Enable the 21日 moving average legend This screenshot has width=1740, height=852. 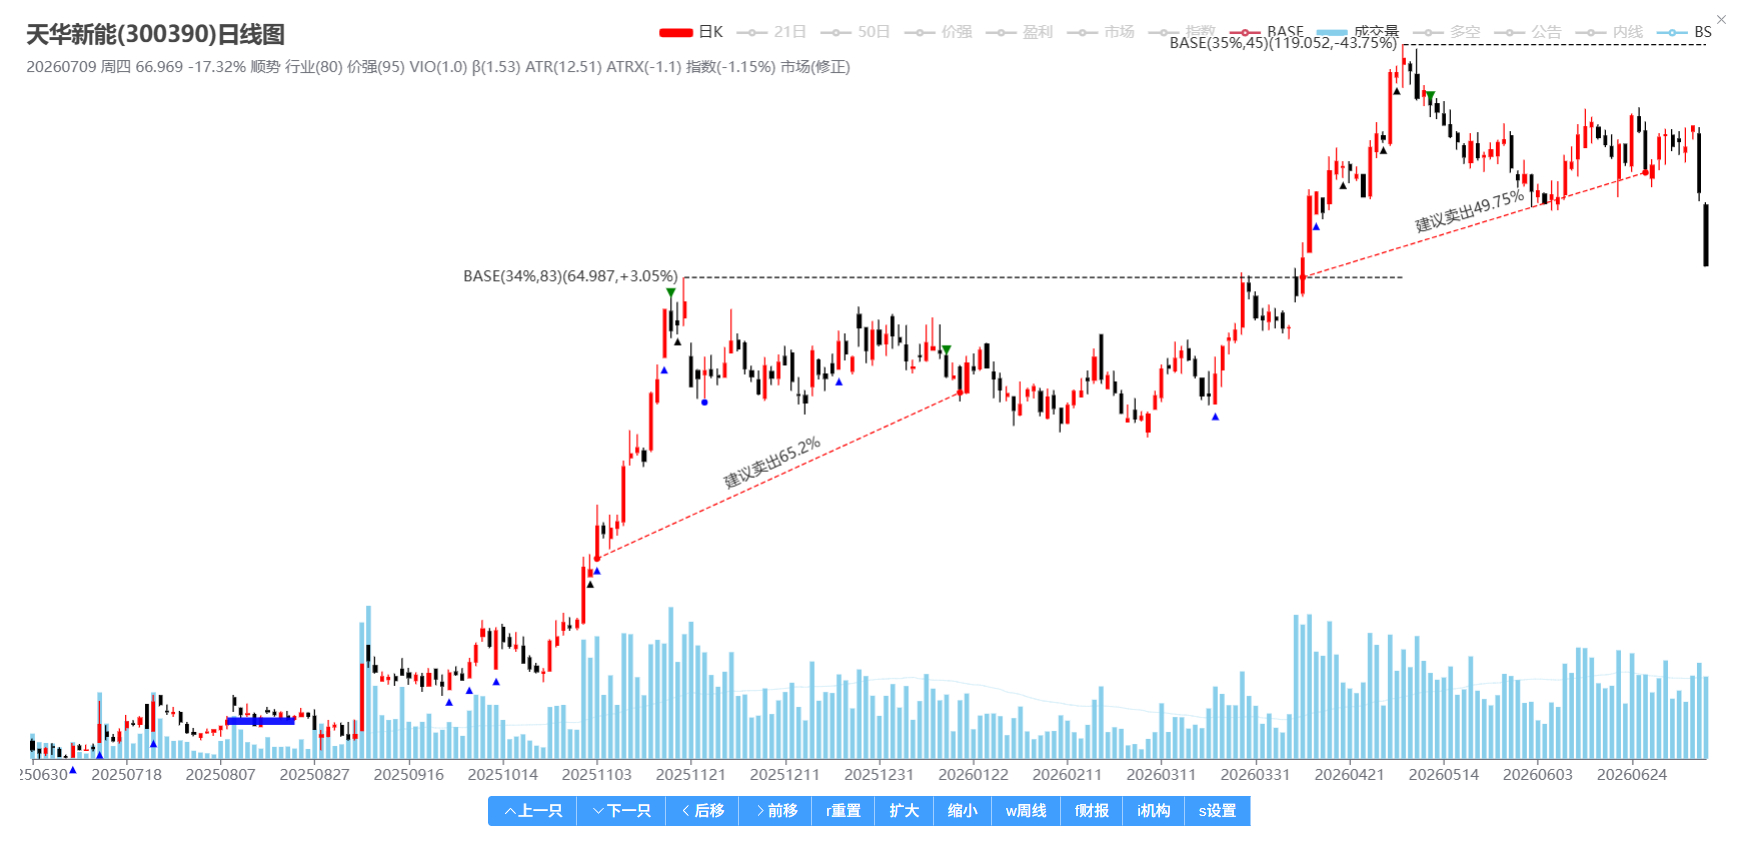772,32
